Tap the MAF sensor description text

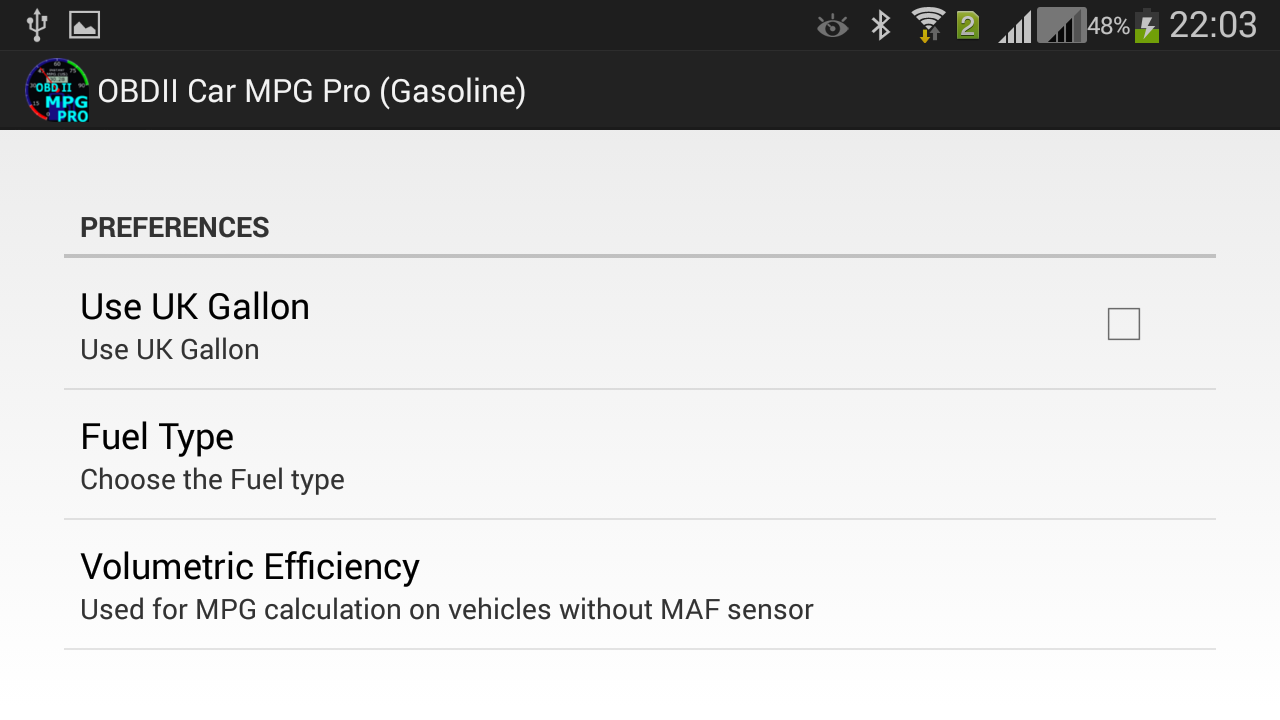[447, 610]
